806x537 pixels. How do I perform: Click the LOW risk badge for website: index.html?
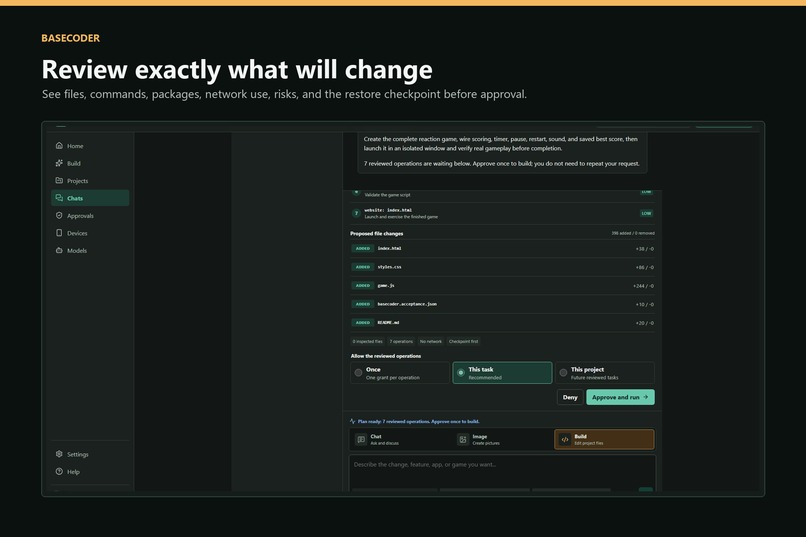coord(646,213)
